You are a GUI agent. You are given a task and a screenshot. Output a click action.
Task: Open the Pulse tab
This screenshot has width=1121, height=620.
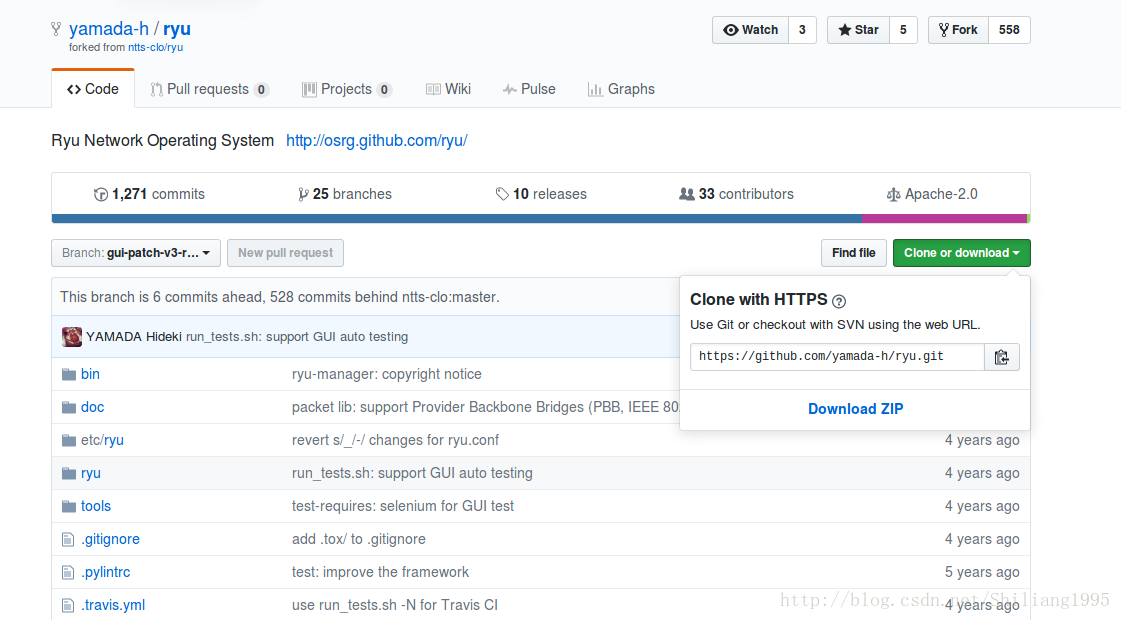[x=529, y=89]
